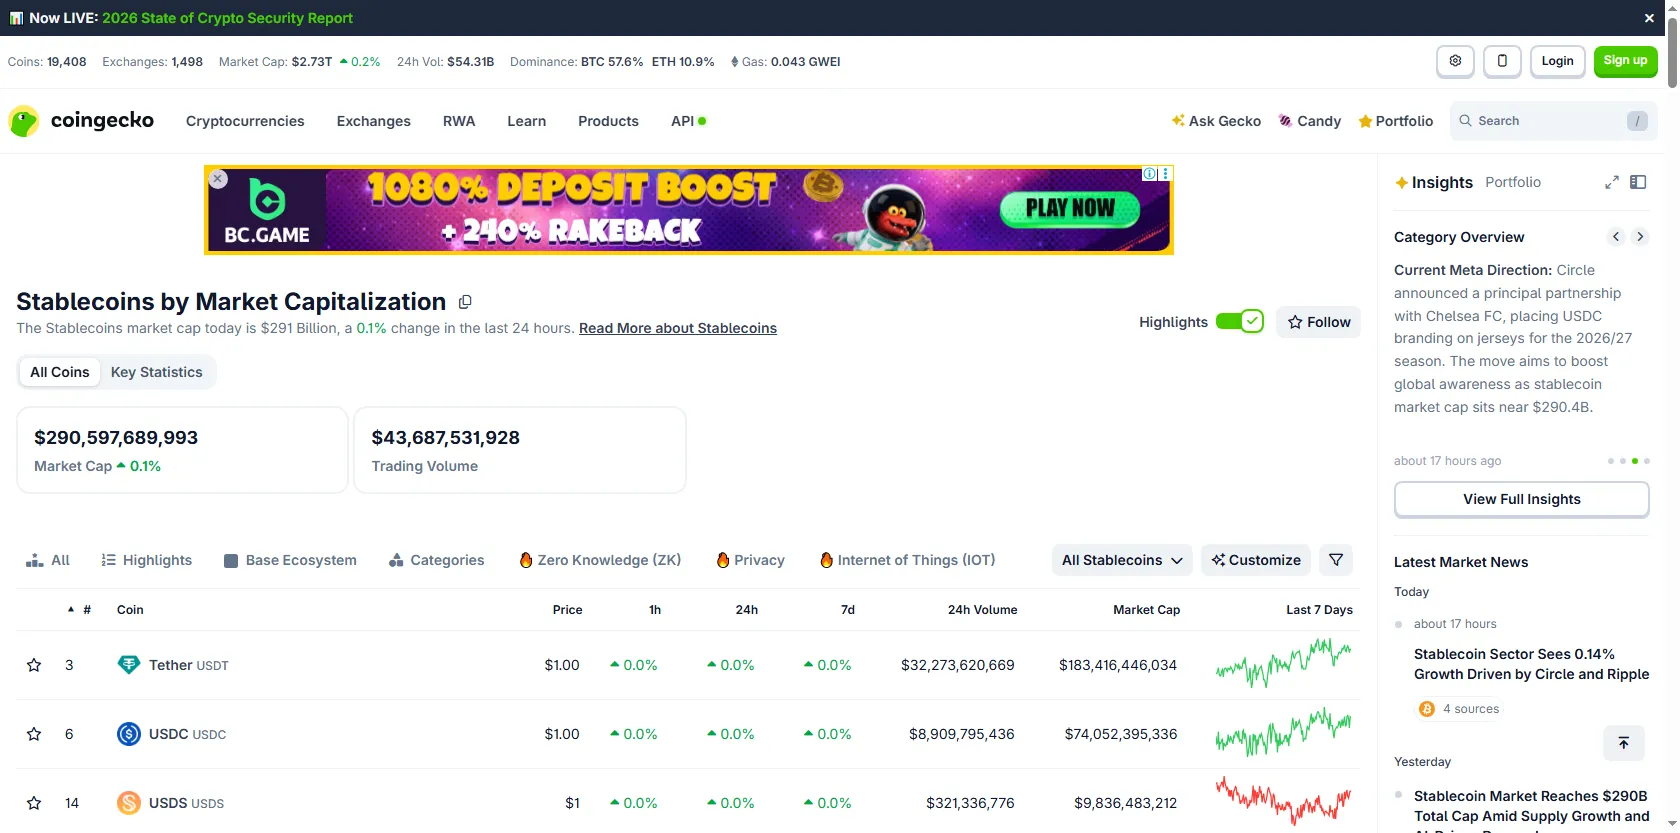Click the Sign up button
1680x833 pixels.
coord(1625,61)
